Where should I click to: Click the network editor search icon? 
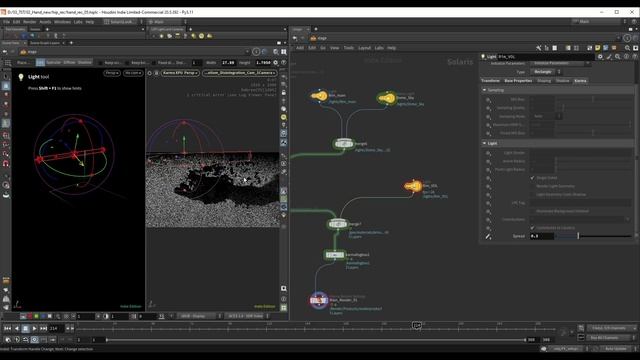click(628, 48)
